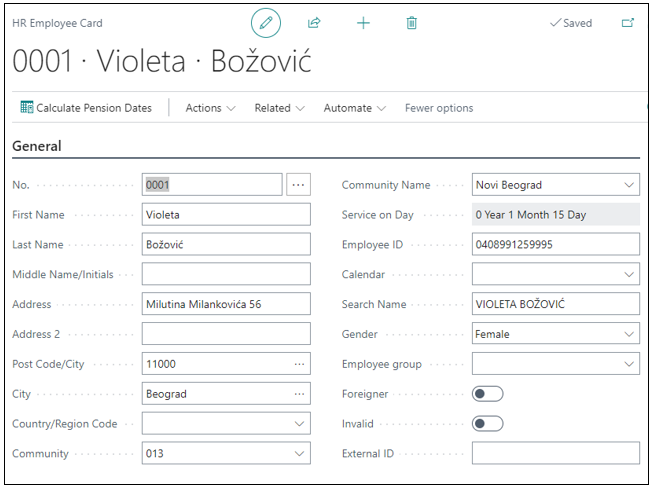655x489 pixels.
Task: Open the City field lookup ellipsis
Action: (299, 394)
